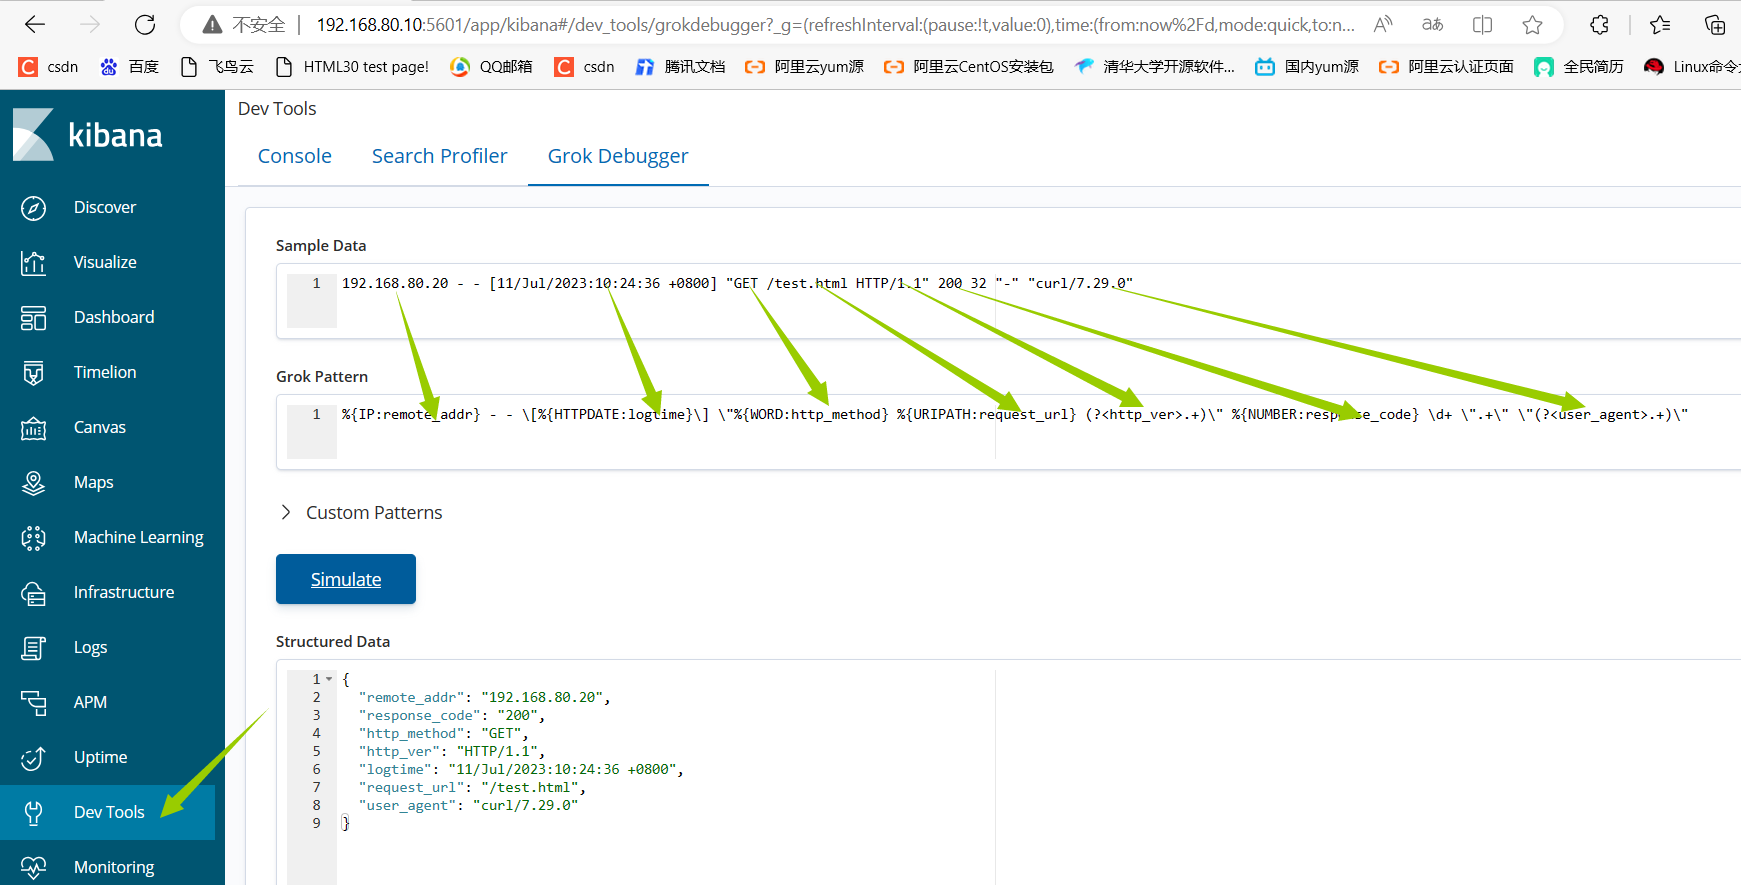1741x885 pixels.
Task: Click the browser forward arrow
Action: [90, 25]
